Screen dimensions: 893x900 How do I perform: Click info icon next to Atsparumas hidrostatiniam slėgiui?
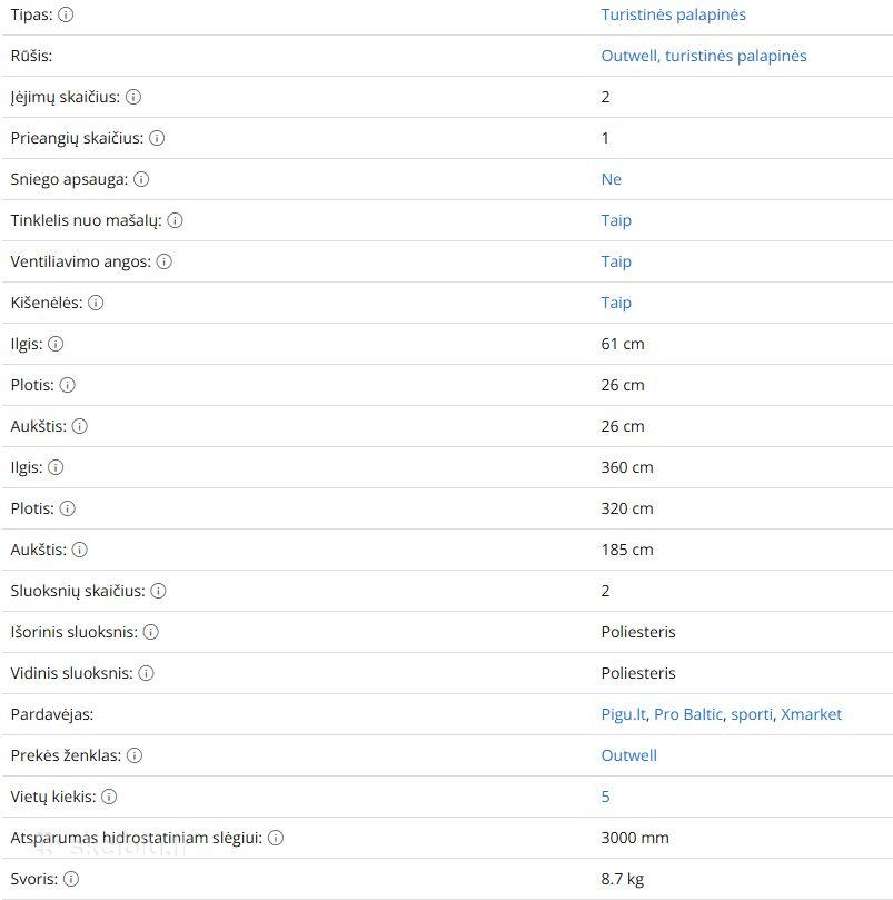coord(275,838)
